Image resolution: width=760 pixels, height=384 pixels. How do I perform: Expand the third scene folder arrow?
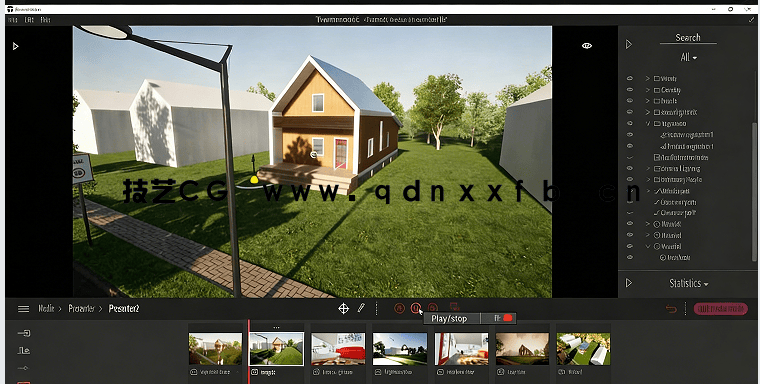pos(648,101)
